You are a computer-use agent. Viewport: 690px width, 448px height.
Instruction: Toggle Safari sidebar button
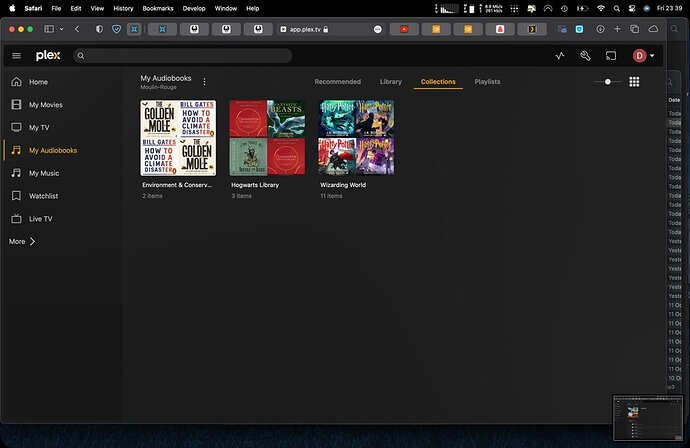49,29
